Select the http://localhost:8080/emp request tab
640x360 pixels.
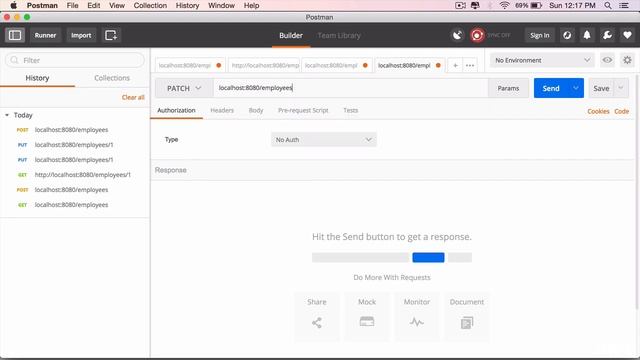[x=264, y=65]
